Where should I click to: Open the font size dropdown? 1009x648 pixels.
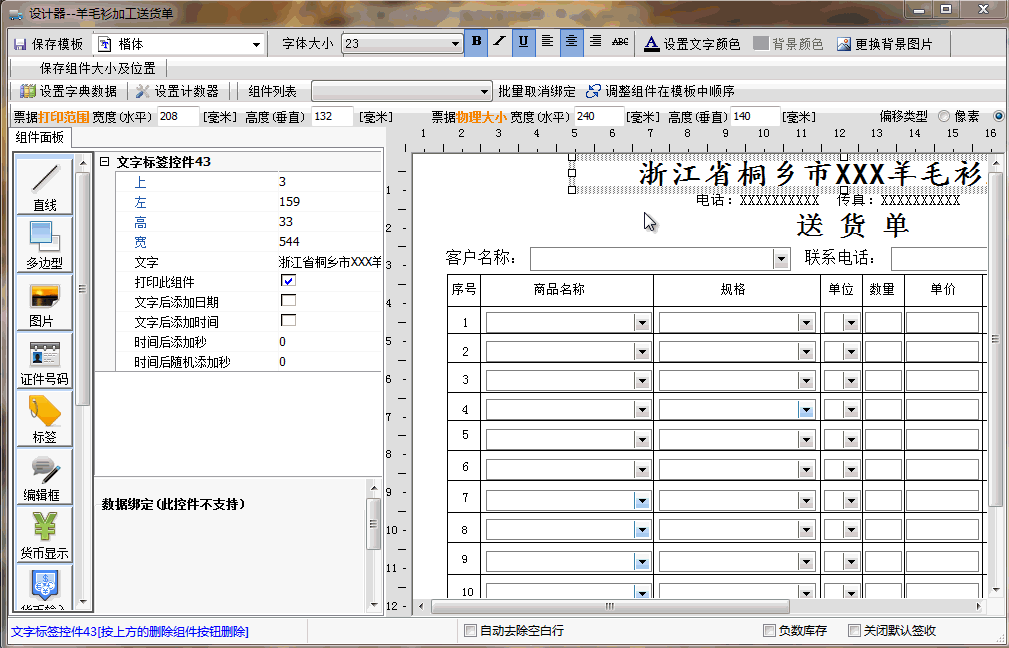[455, 44]
